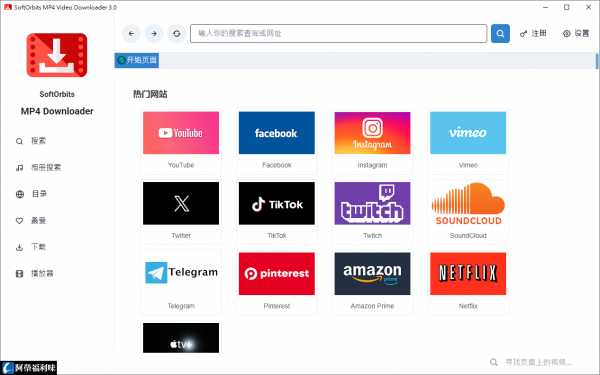Minimize the MP4 Video Downloader window
Image resolution: width=600 pixels, height=375 pixels.
point(546,7)
